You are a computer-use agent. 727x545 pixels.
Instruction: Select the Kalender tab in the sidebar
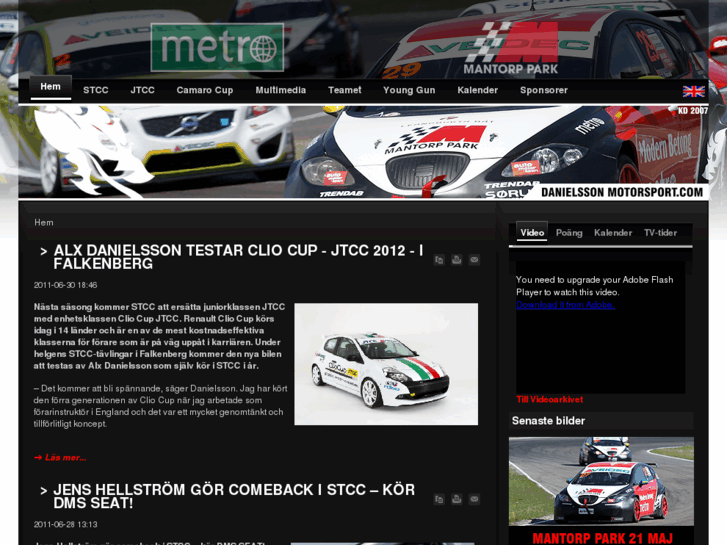pos(613,233)
